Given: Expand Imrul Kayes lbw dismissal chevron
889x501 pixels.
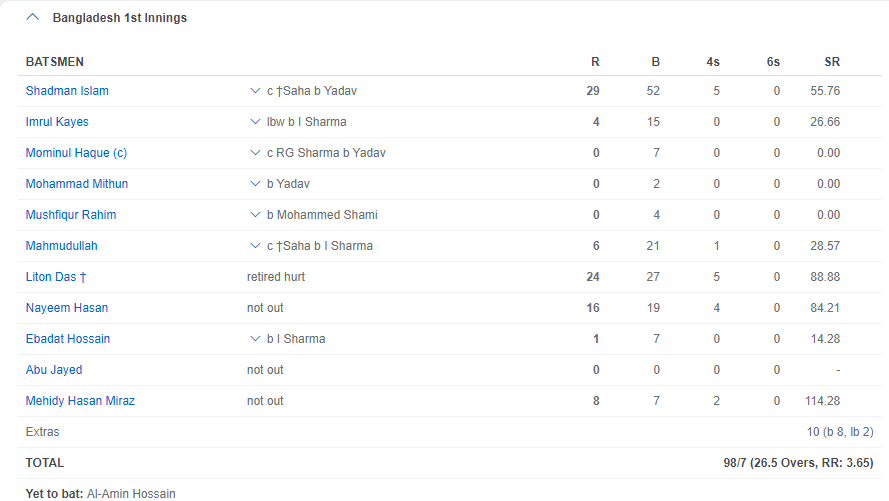Looking at the screenshot, I should pos(255,122).
